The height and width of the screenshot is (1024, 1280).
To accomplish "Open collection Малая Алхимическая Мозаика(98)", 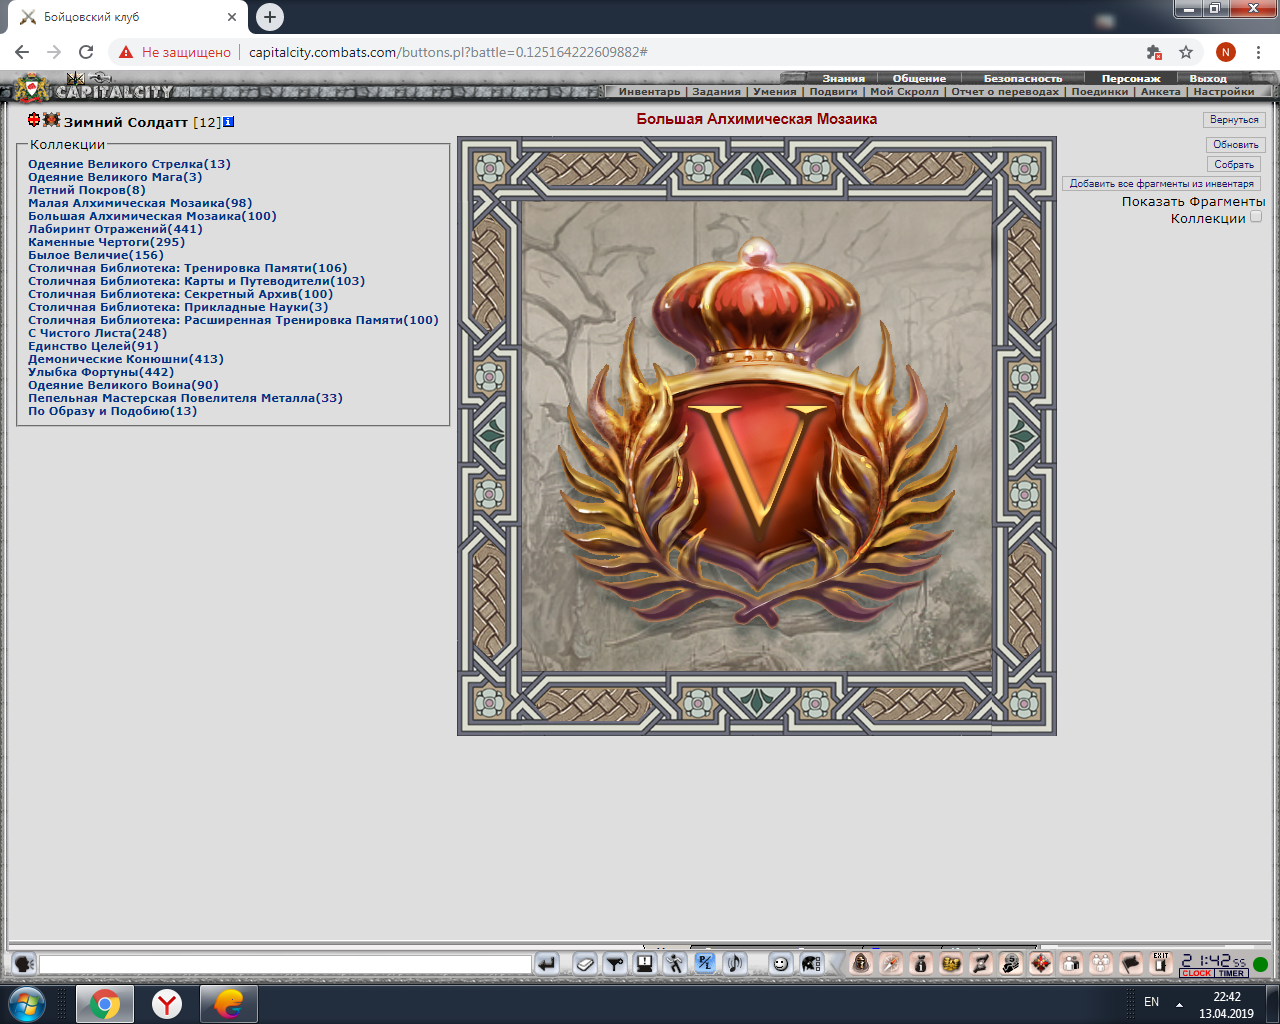I will coord(140,203).
